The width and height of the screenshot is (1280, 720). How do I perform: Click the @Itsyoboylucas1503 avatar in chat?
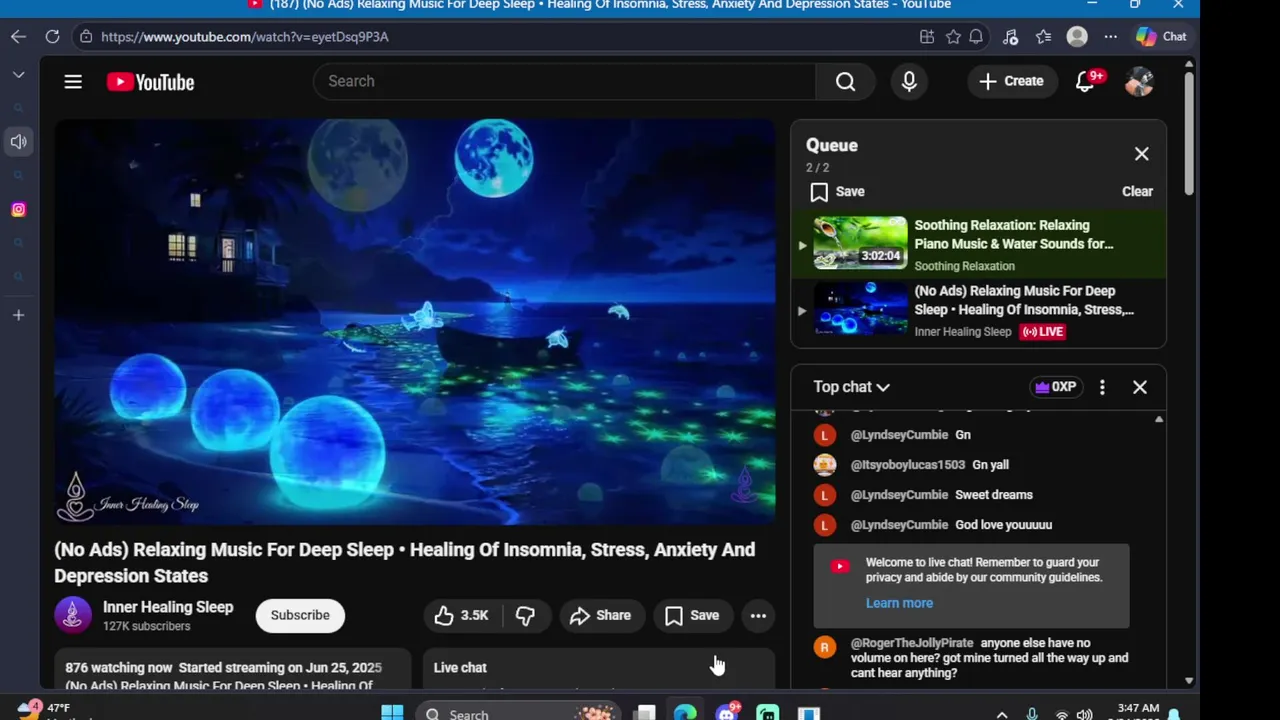[x=824, y=465]
